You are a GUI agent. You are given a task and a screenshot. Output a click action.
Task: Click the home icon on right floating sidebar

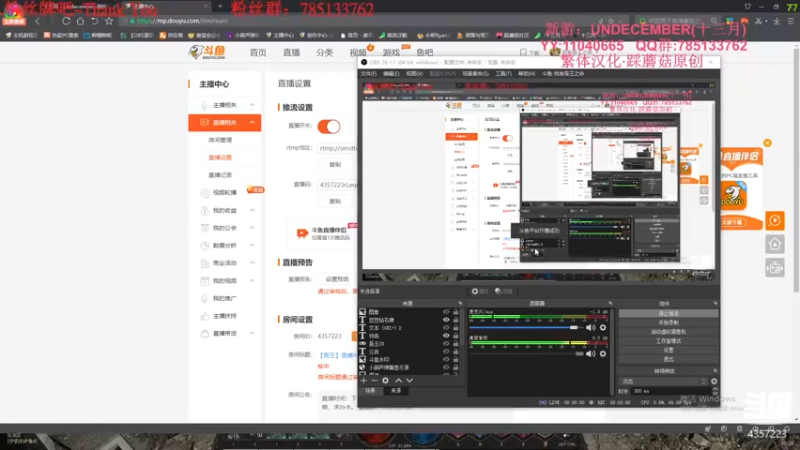point(774,244)
